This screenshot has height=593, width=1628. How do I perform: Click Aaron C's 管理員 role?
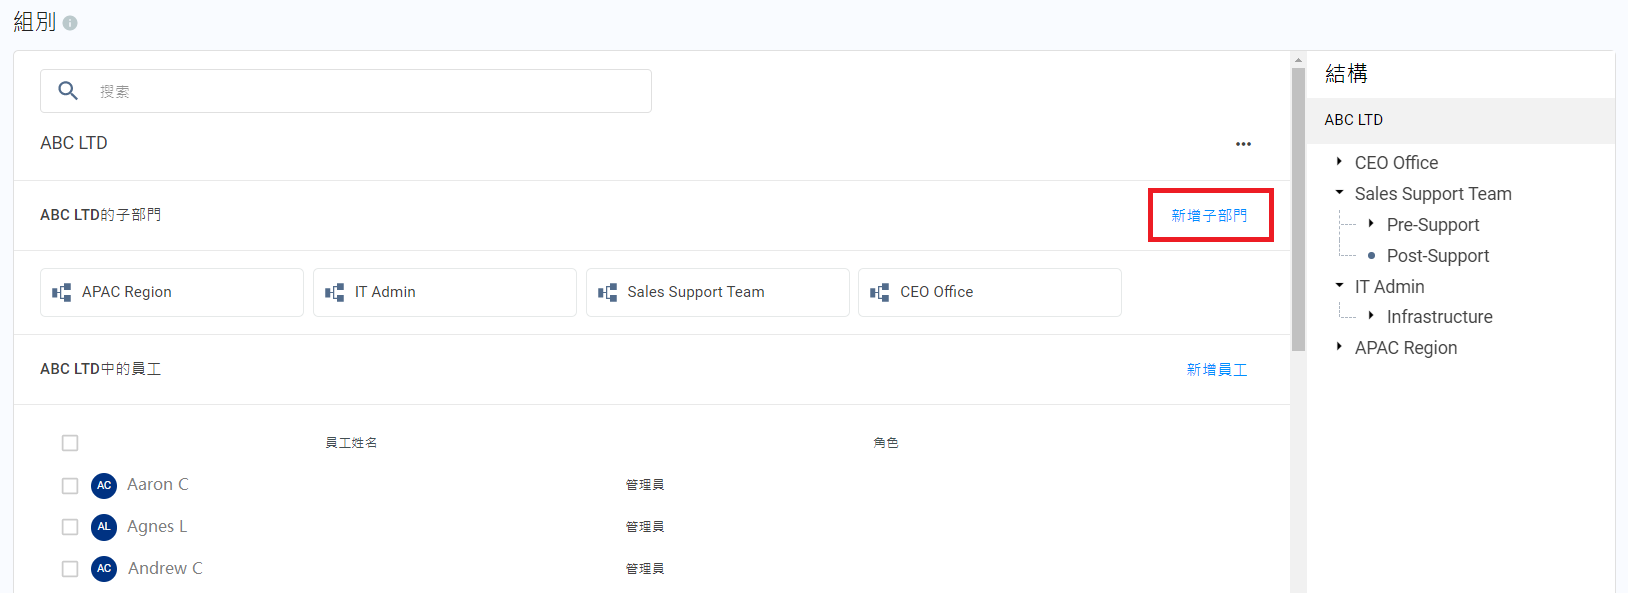coord(645,484)
